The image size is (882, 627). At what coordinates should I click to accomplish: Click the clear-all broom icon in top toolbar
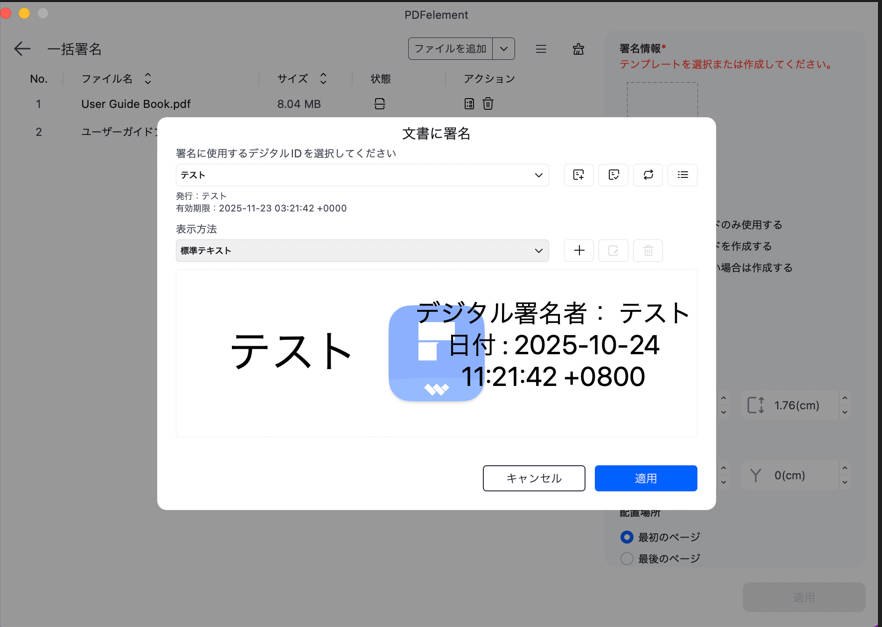[x=578, y=49]
